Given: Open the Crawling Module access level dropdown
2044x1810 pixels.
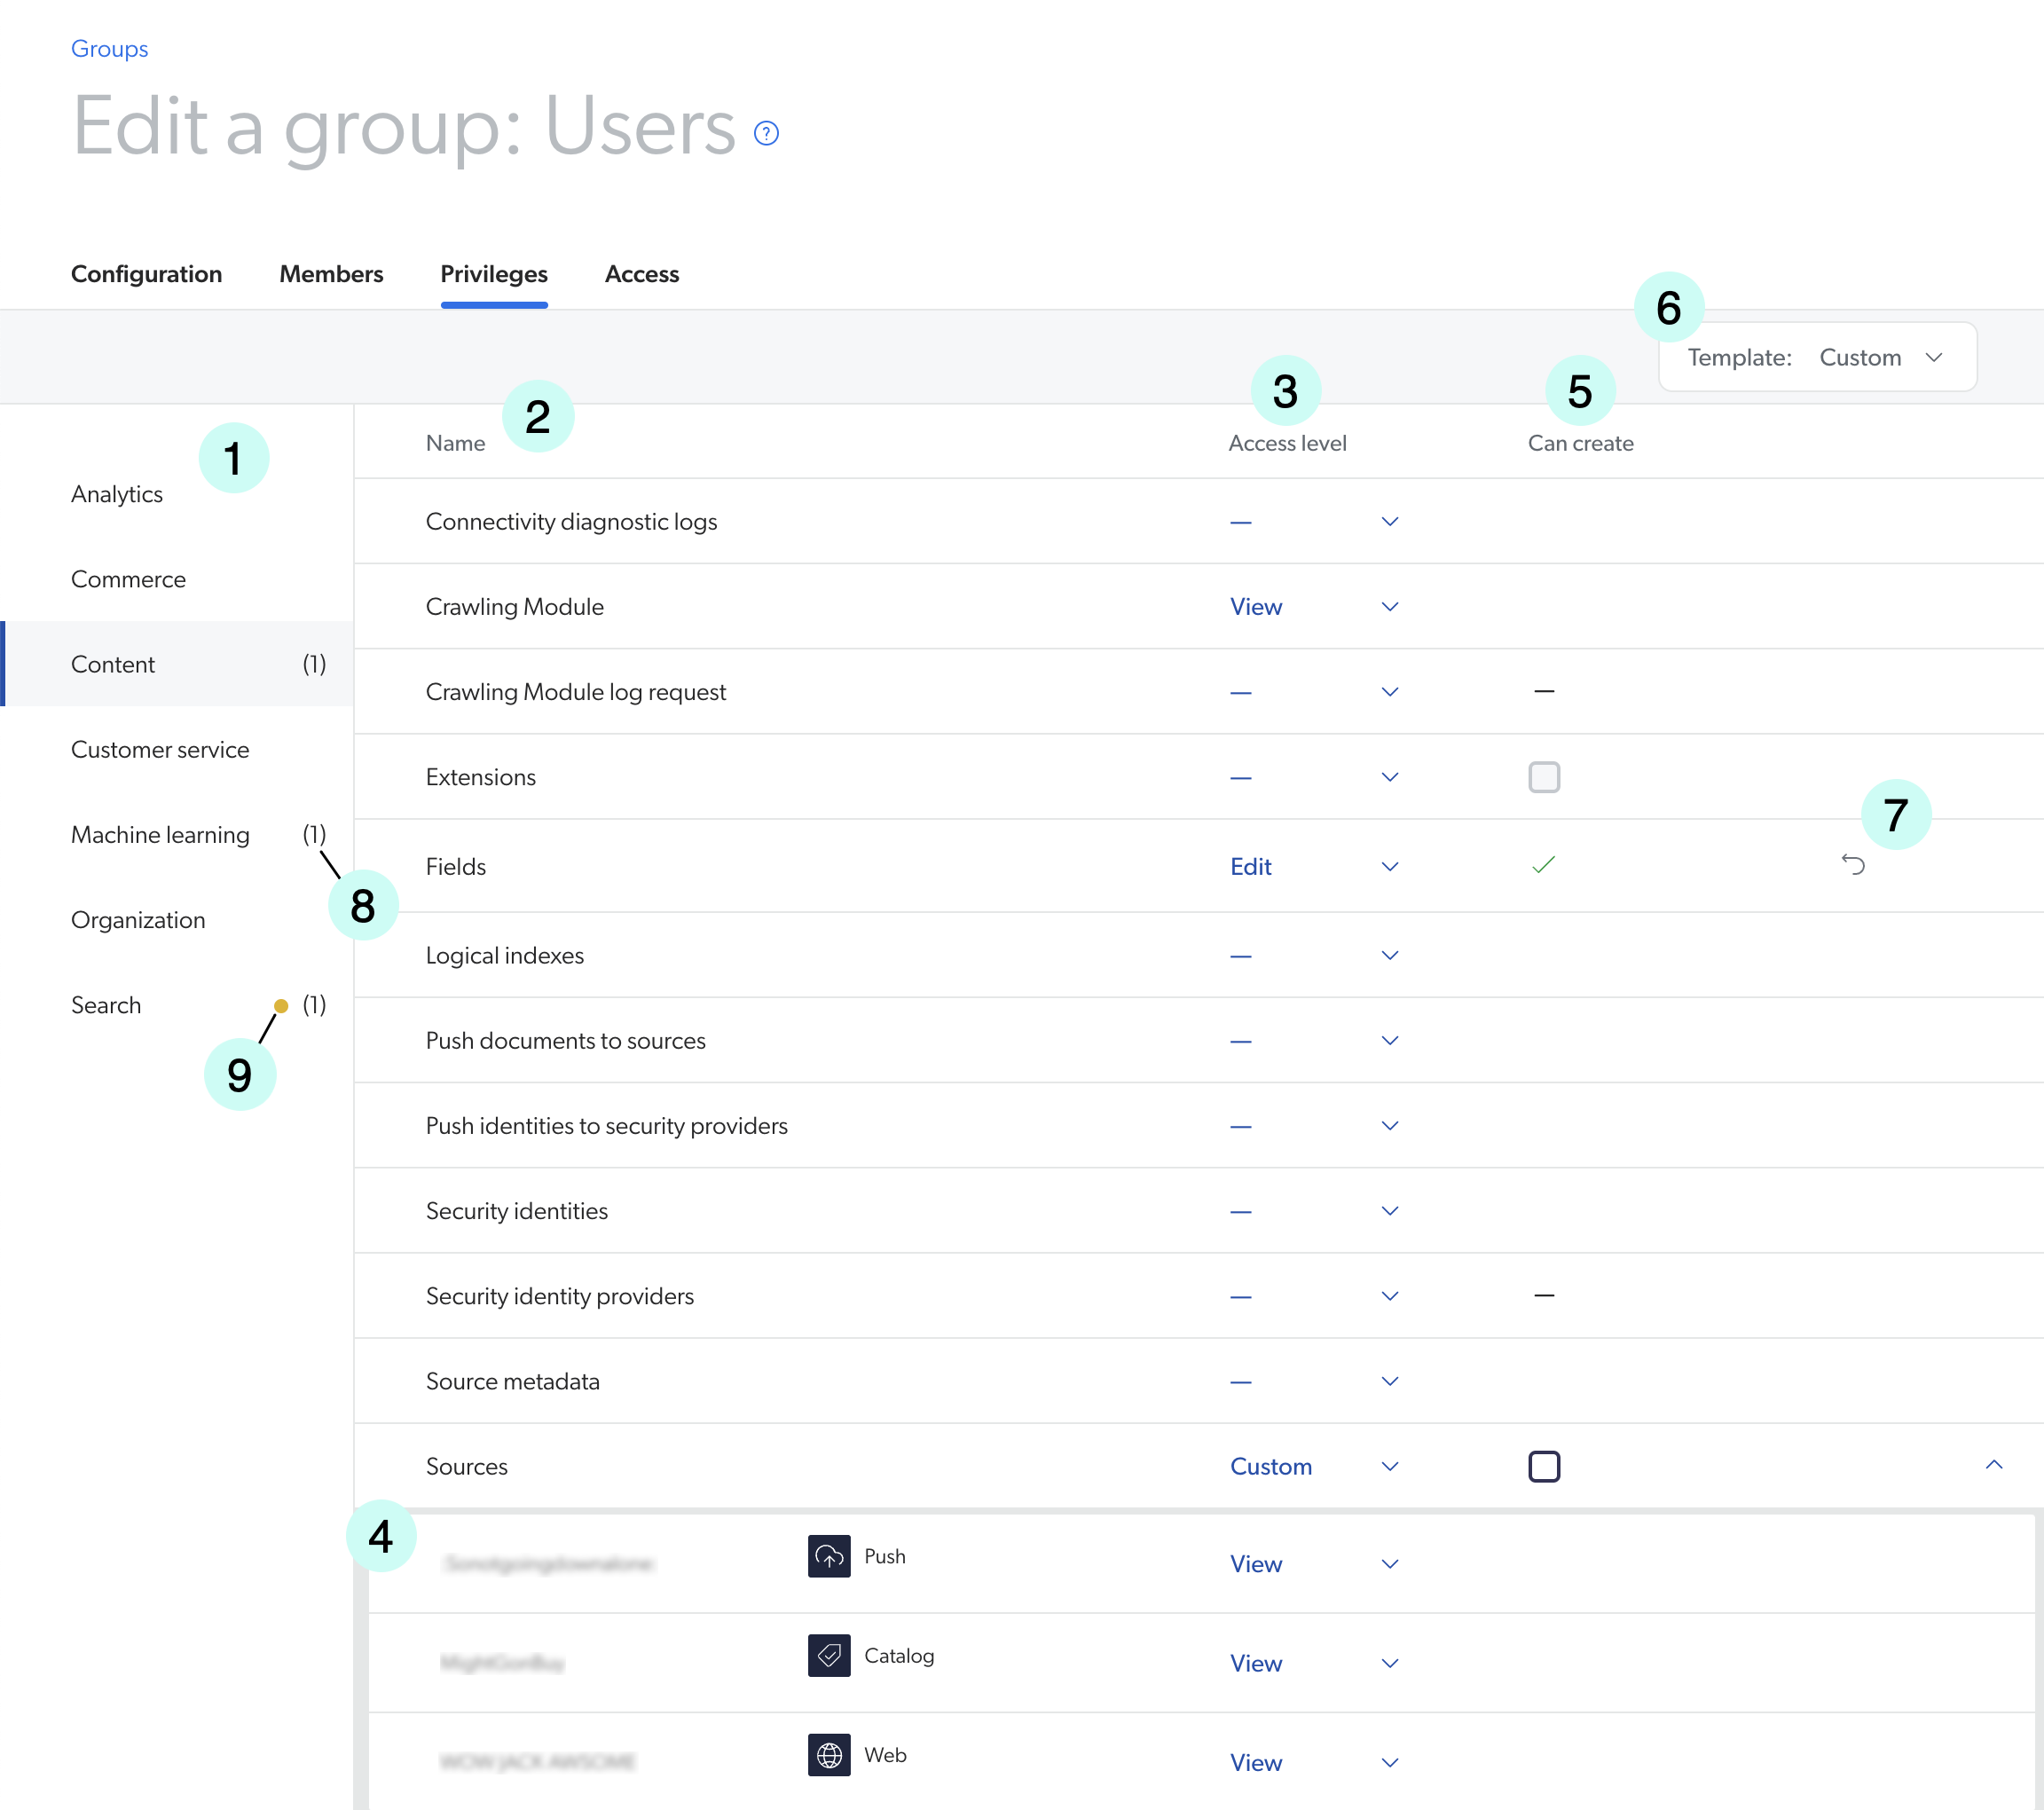Looking at the screenshot, I should click(x=1388, y=606).
